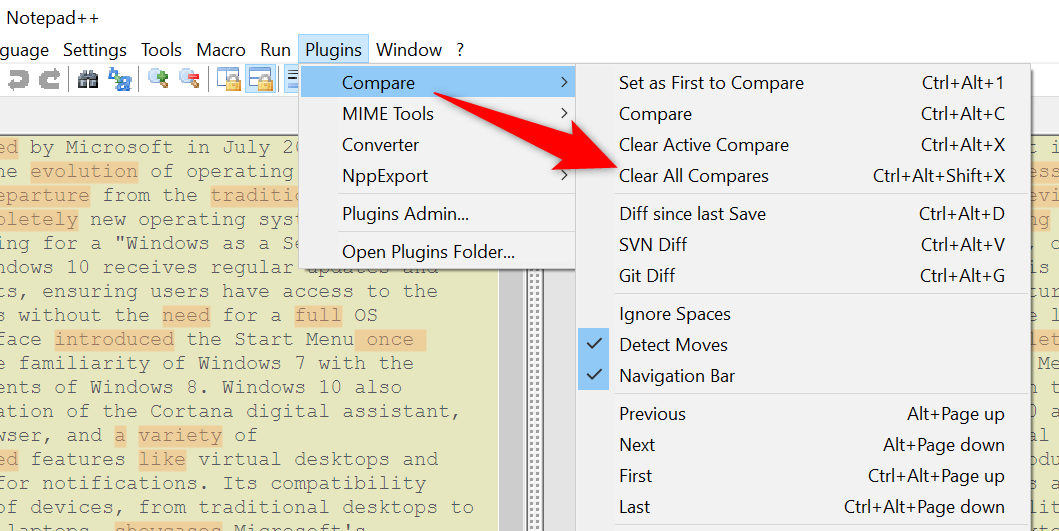Viewport: 1059px width, 531px height.
Task: Click the Redo toolbar icon
Action: (49, 80)
